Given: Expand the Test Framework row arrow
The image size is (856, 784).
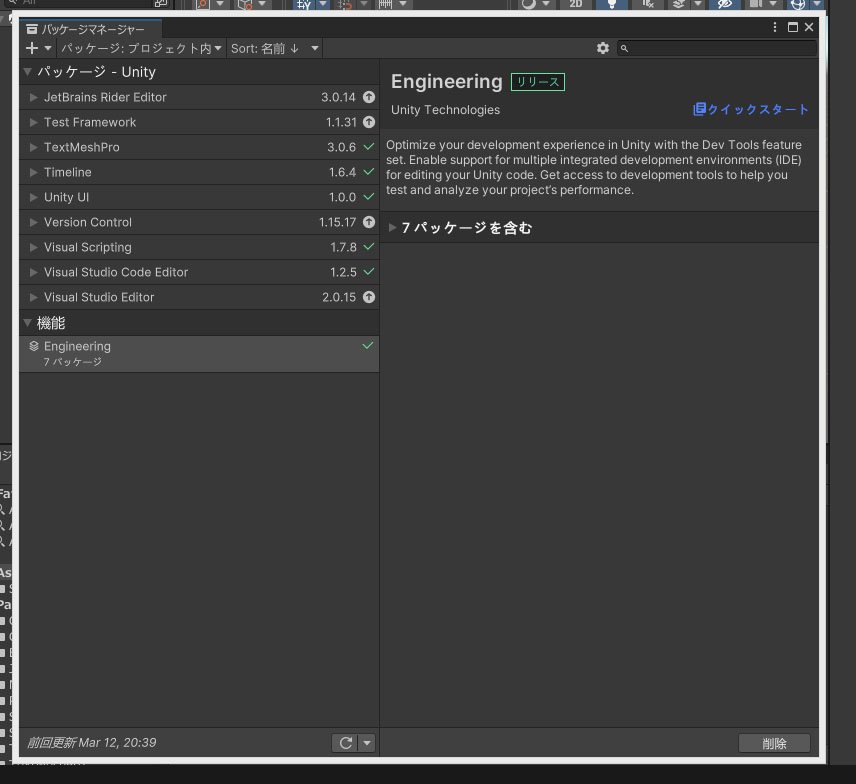Looking at the screenshot, I should (33, 122).
